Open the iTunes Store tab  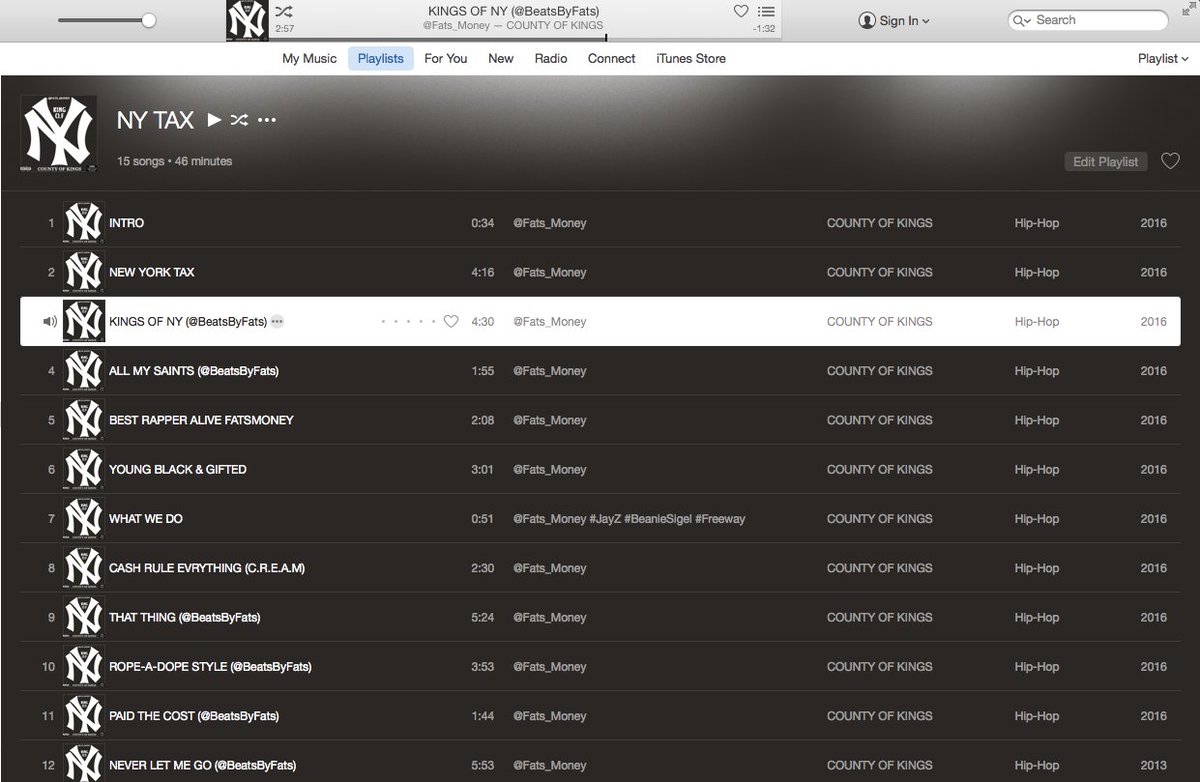tap(691, 58)
